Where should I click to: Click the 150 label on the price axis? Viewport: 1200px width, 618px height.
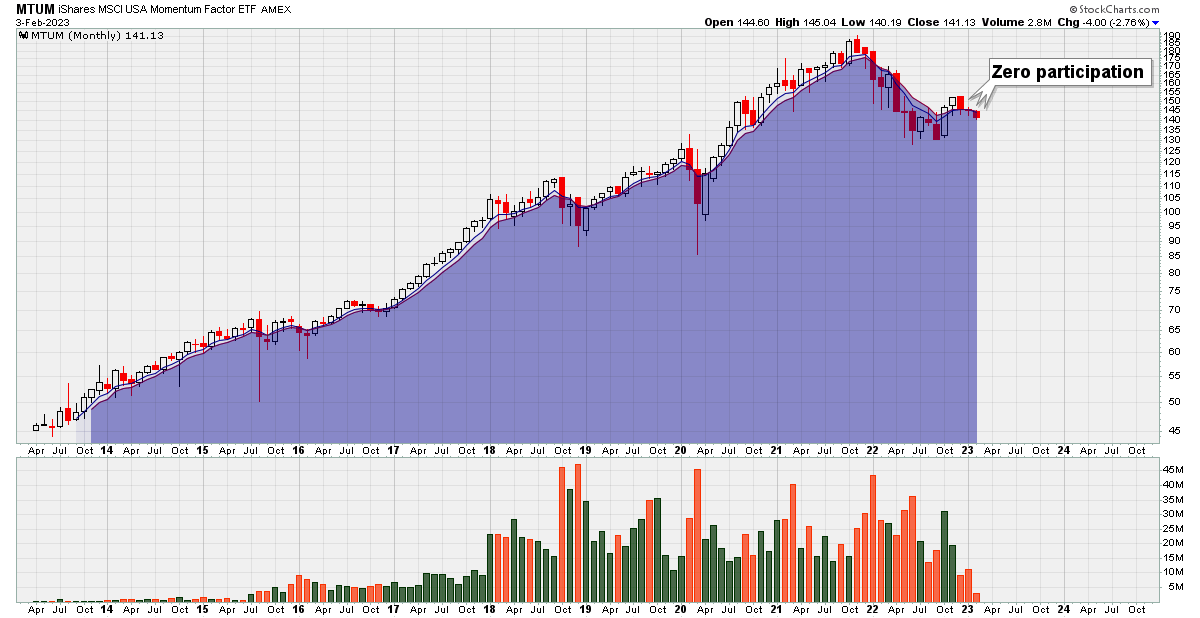(1172, 101)
